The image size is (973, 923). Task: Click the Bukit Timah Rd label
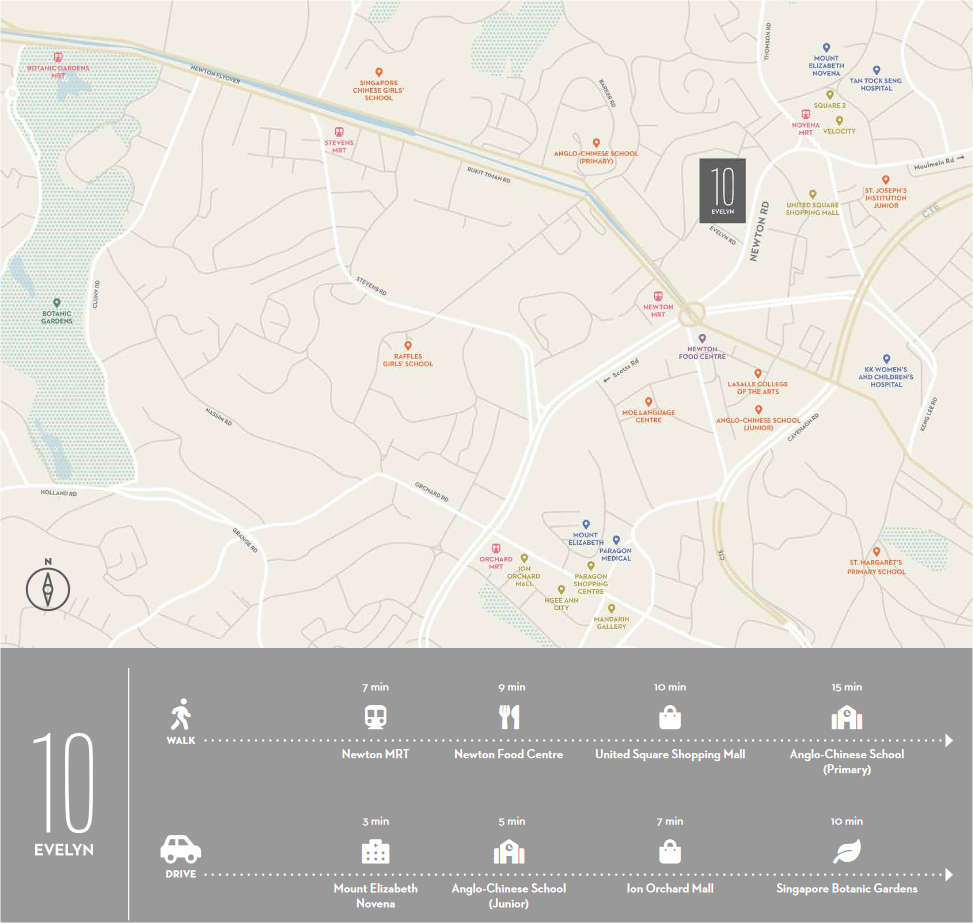(x=488, y=174)
